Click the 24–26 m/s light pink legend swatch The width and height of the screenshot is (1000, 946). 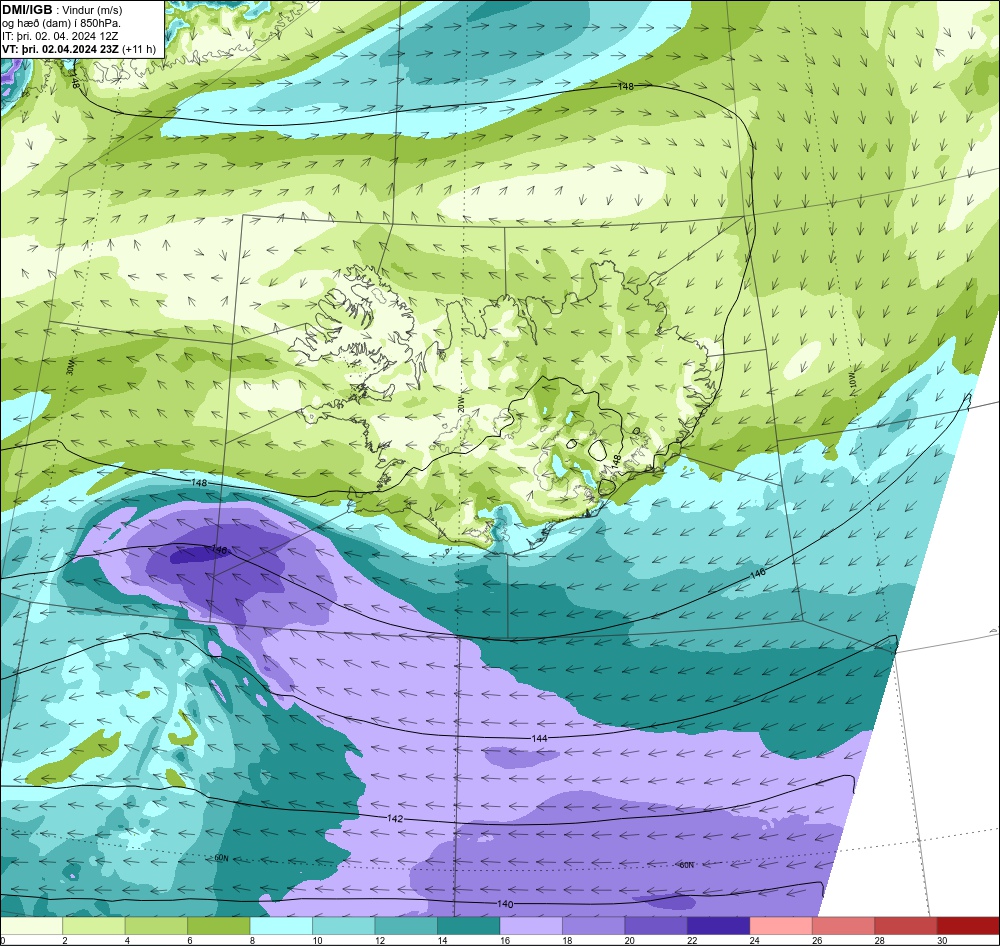coord(781,926)
